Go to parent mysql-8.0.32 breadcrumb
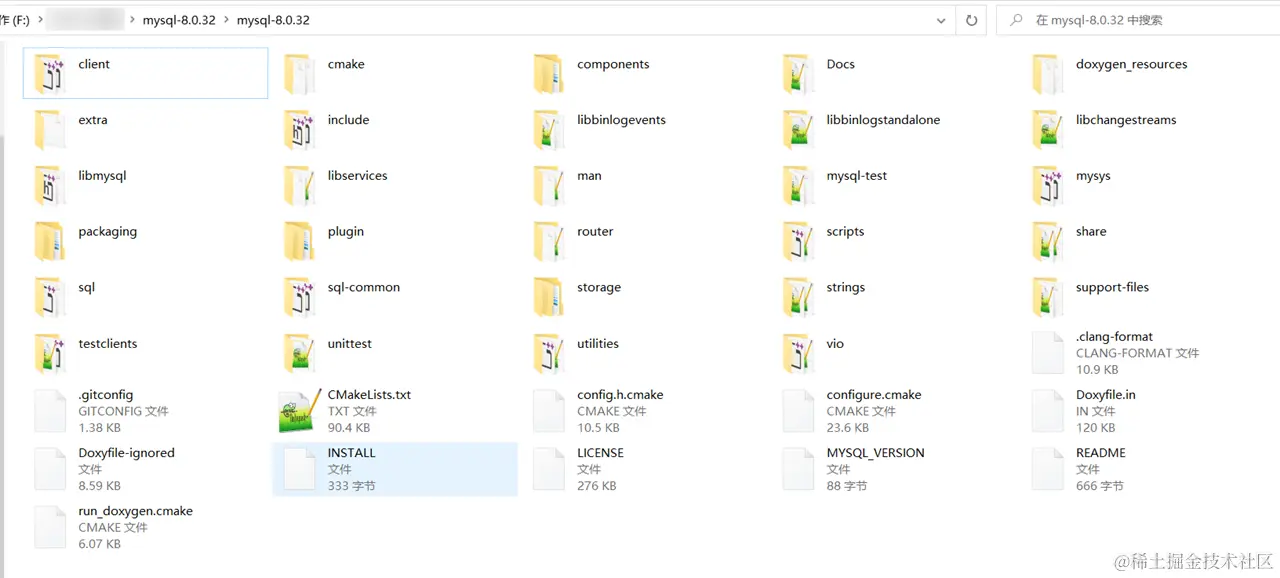Image resolution: width=1280 pixels, height=578 pixels. pos(179,20)
